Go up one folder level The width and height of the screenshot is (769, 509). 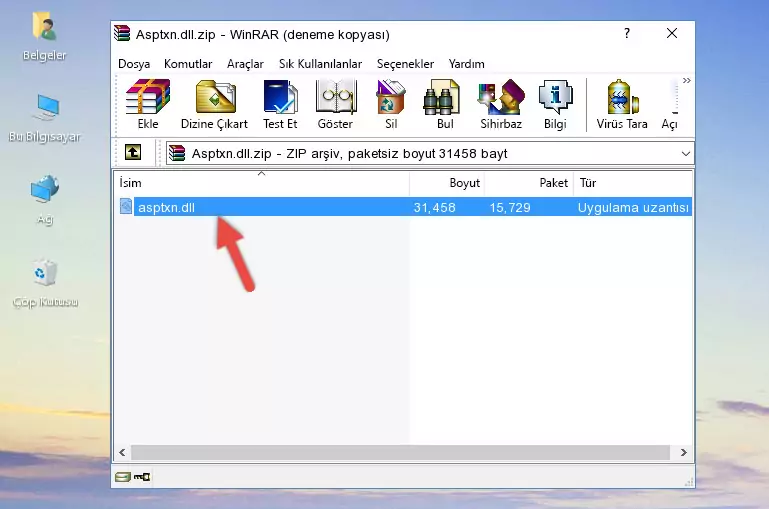point(133,153)
